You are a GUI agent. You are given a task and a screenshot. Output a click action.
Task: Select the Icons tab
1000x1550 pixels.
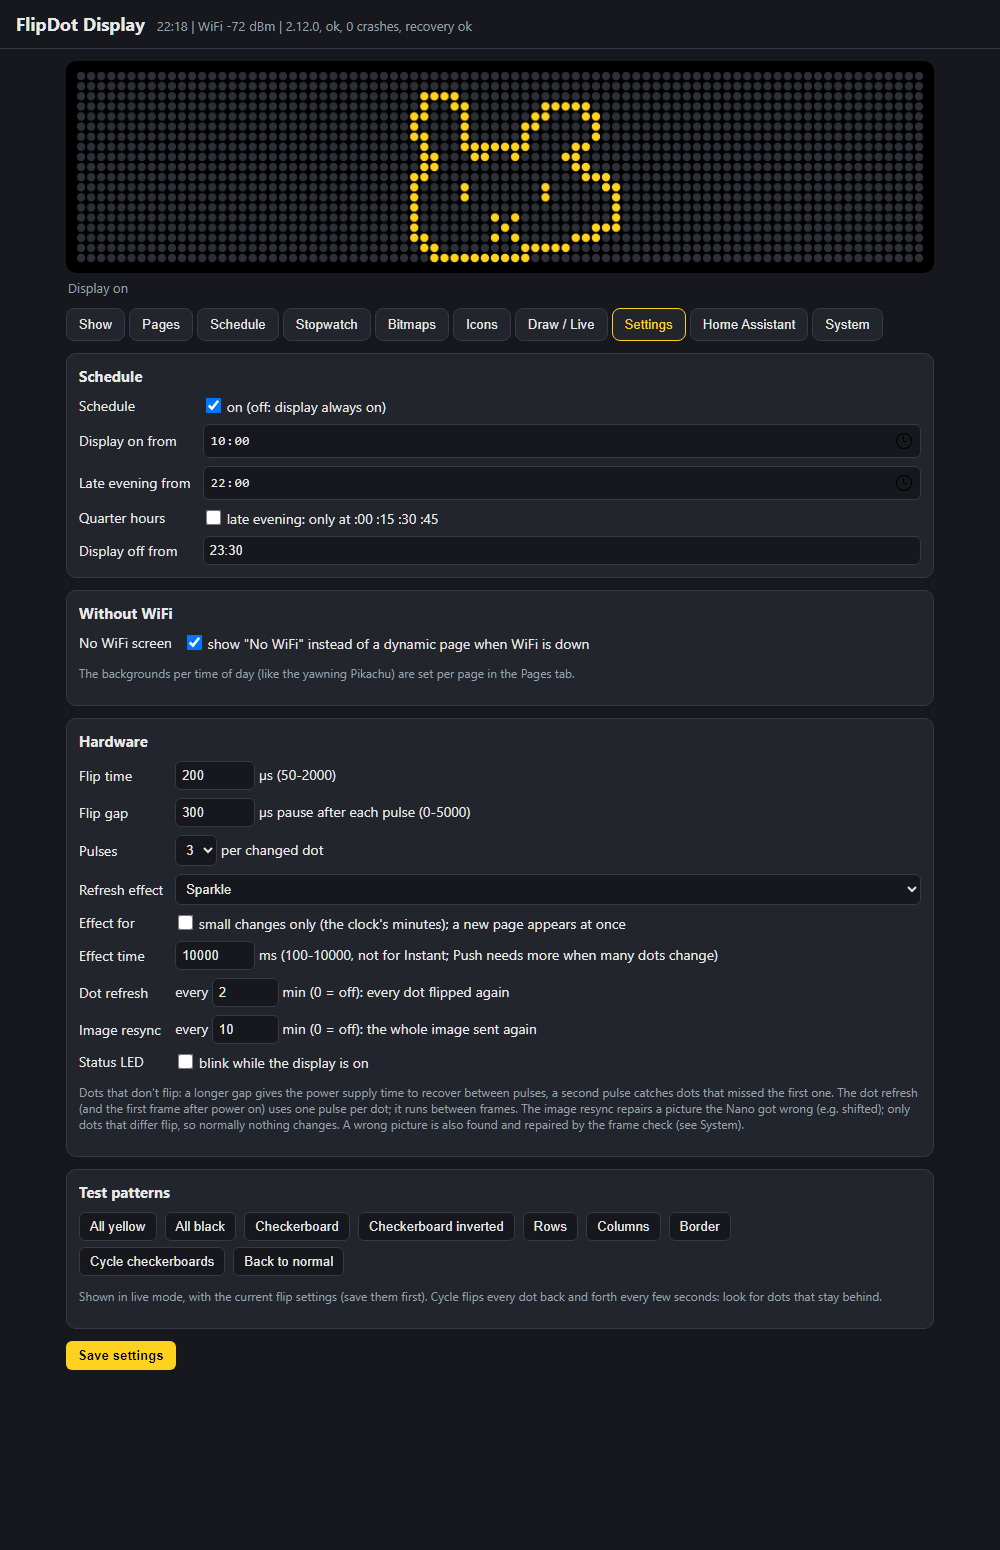click(482, 325)
